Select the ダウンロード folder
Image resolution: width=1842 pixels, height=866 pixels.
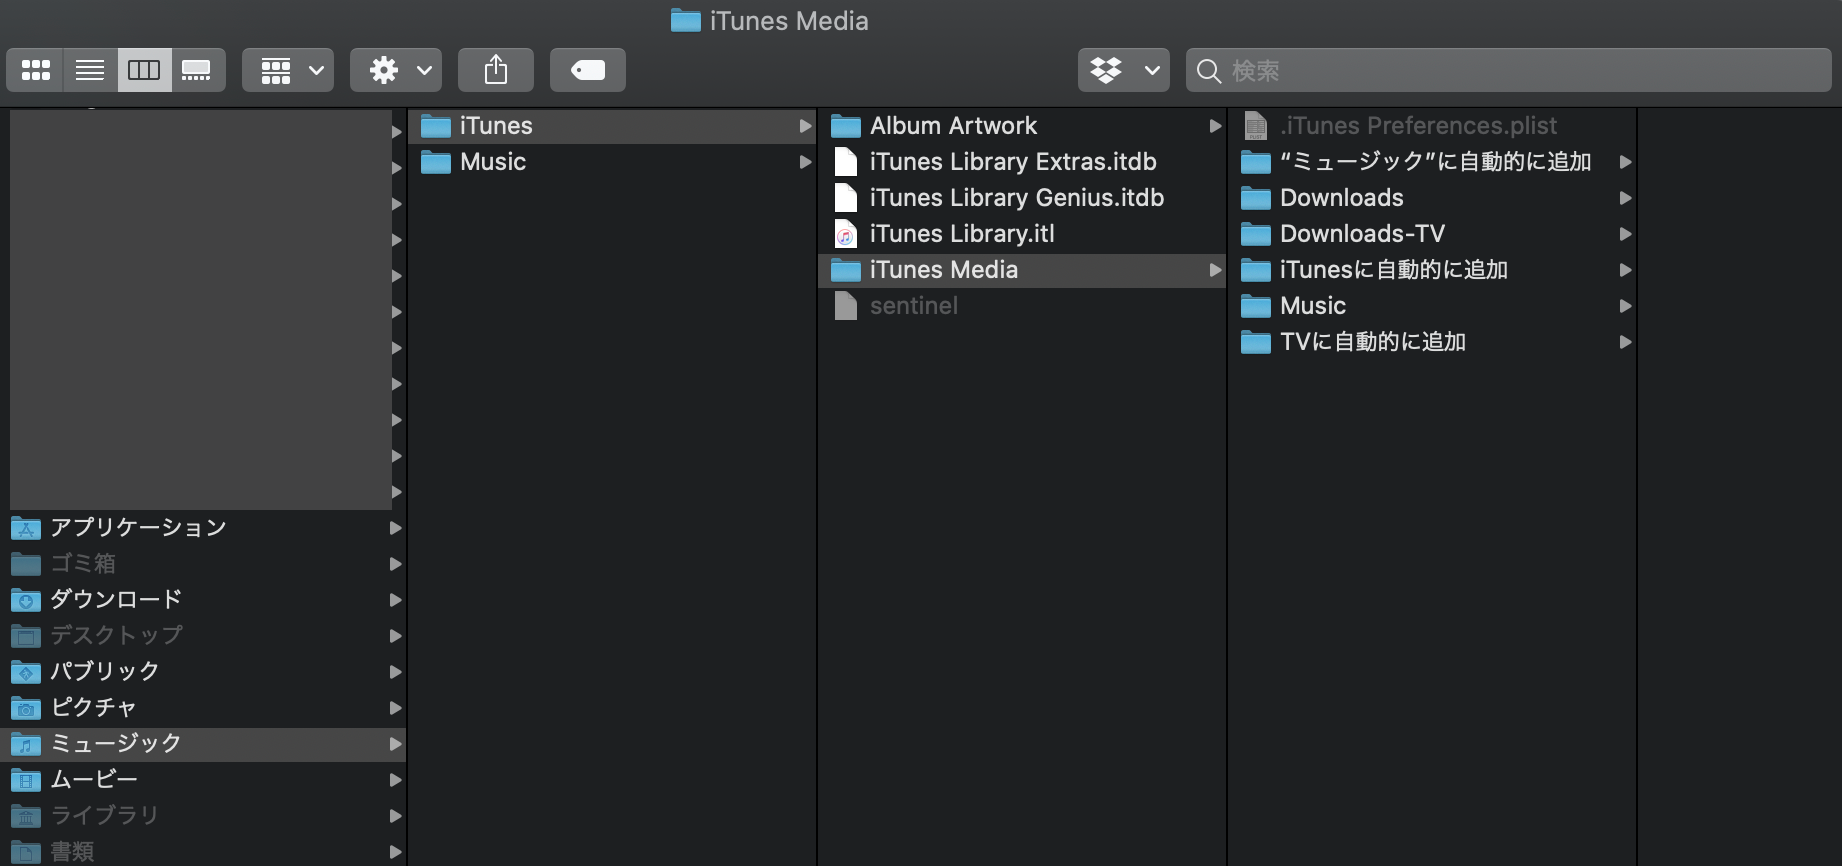coord(204,600)
